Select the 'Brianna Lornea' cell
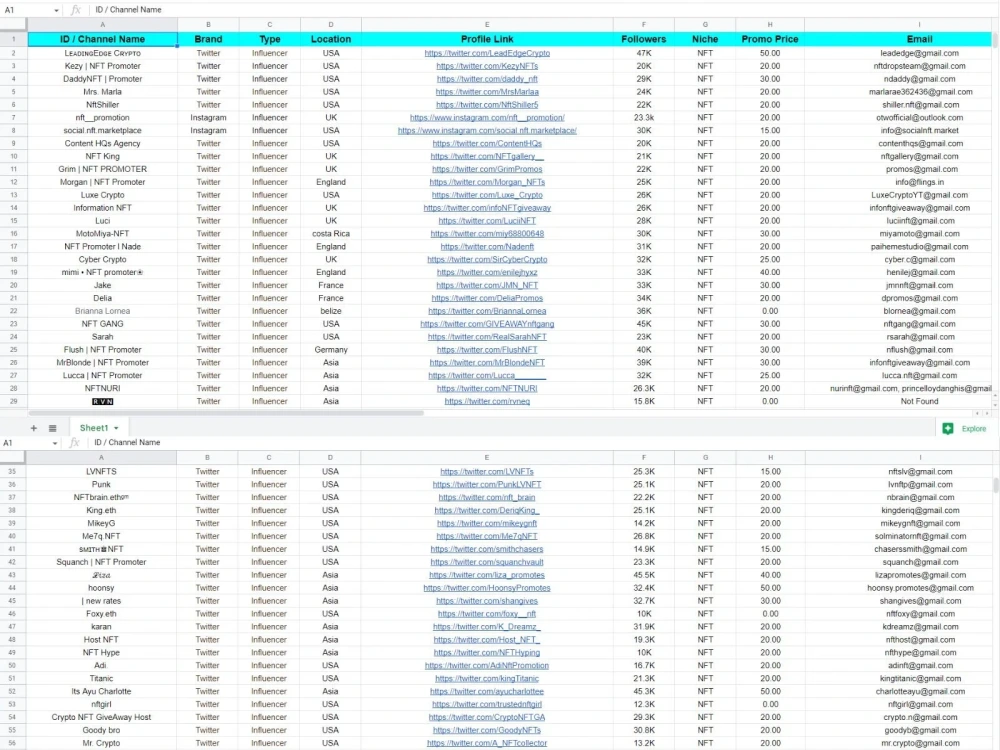1000x750 pixels. (102, 311)
